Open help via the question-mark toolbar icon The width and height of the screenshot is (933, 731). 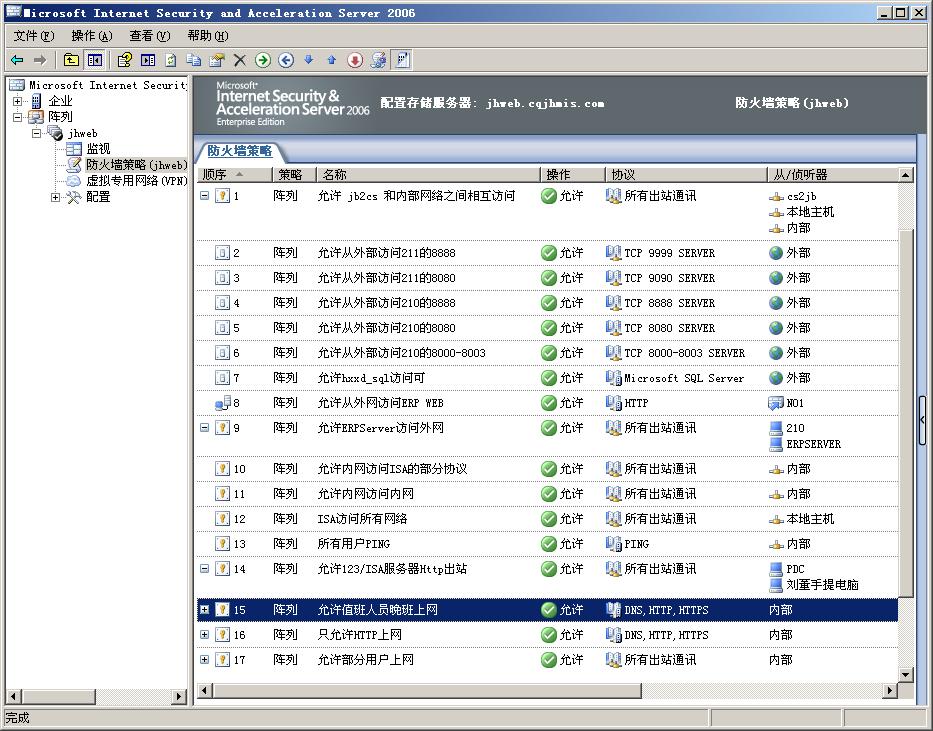pyautogui.click(x=125, y=60)
